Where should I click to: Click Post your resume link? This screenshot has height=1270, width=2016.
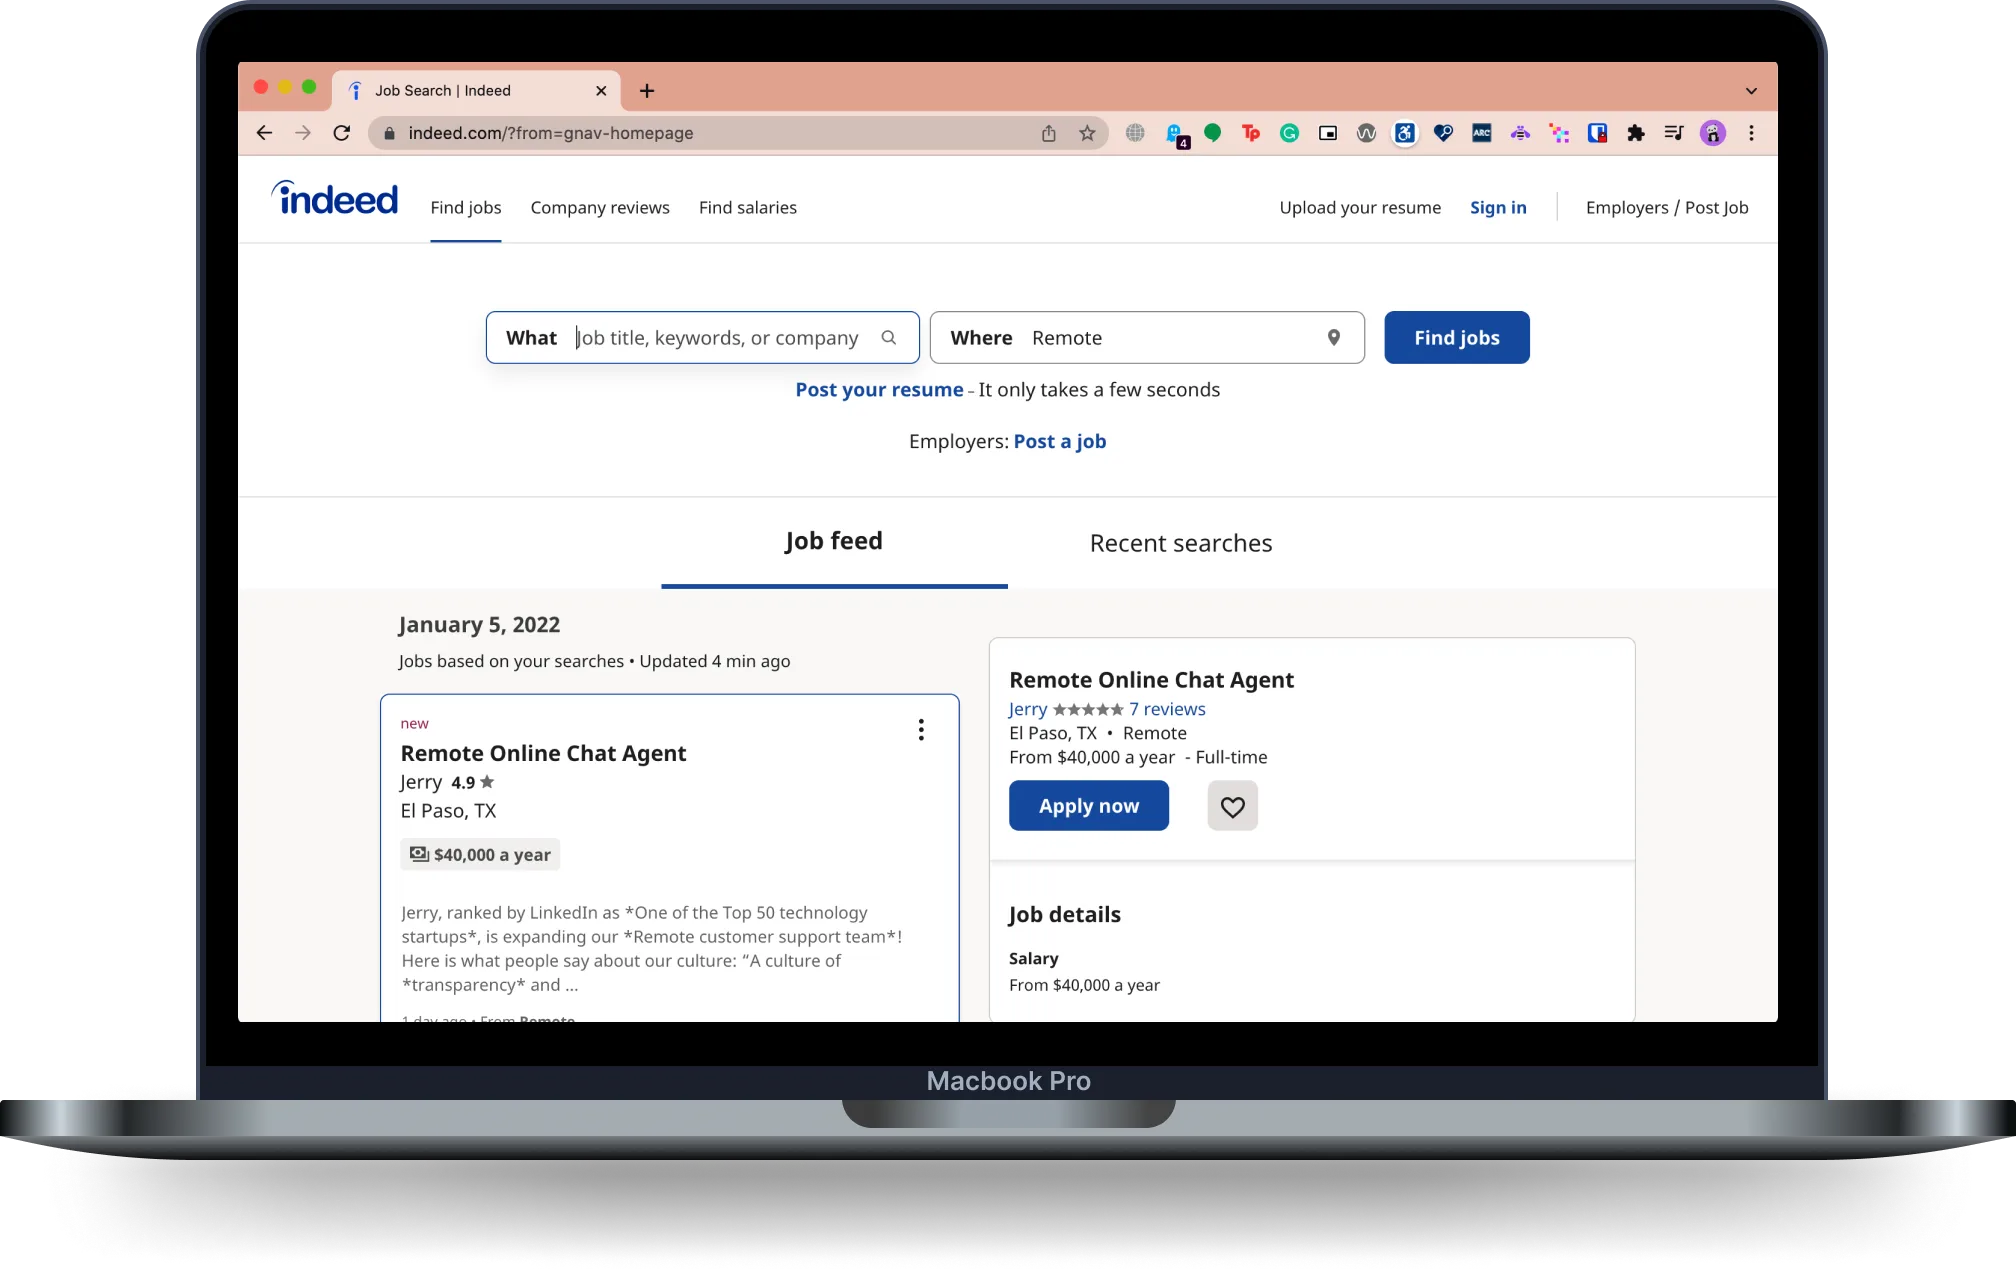(879, 390)
